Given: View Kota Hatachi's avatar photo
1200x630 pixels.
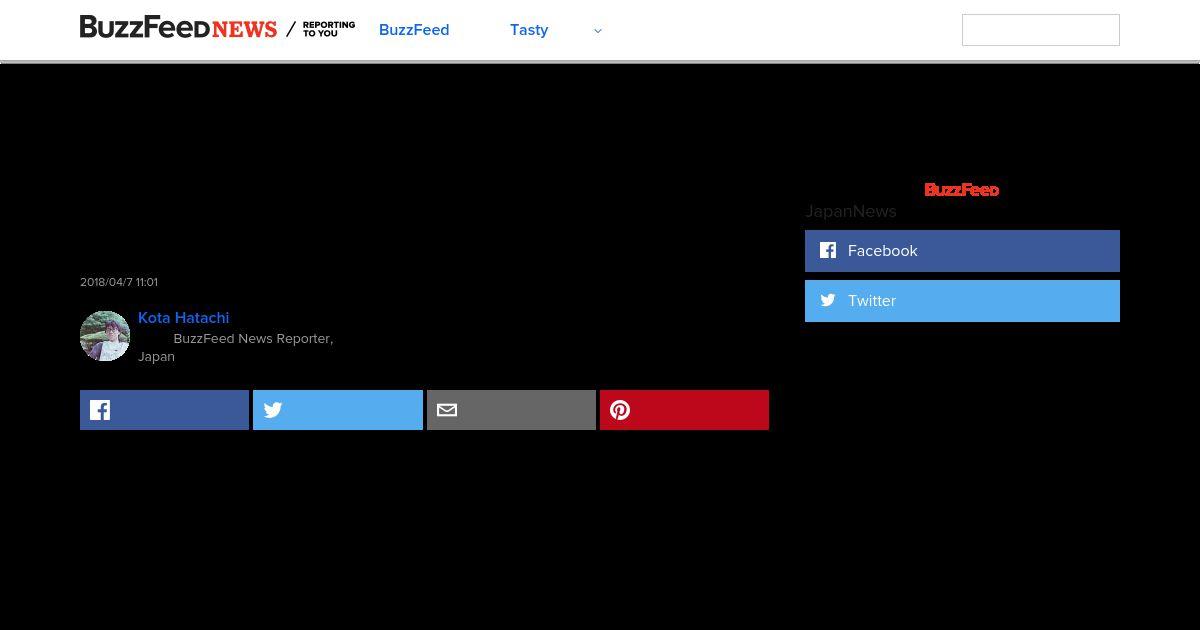Looking at the screenshot, I should coord(105,336).
